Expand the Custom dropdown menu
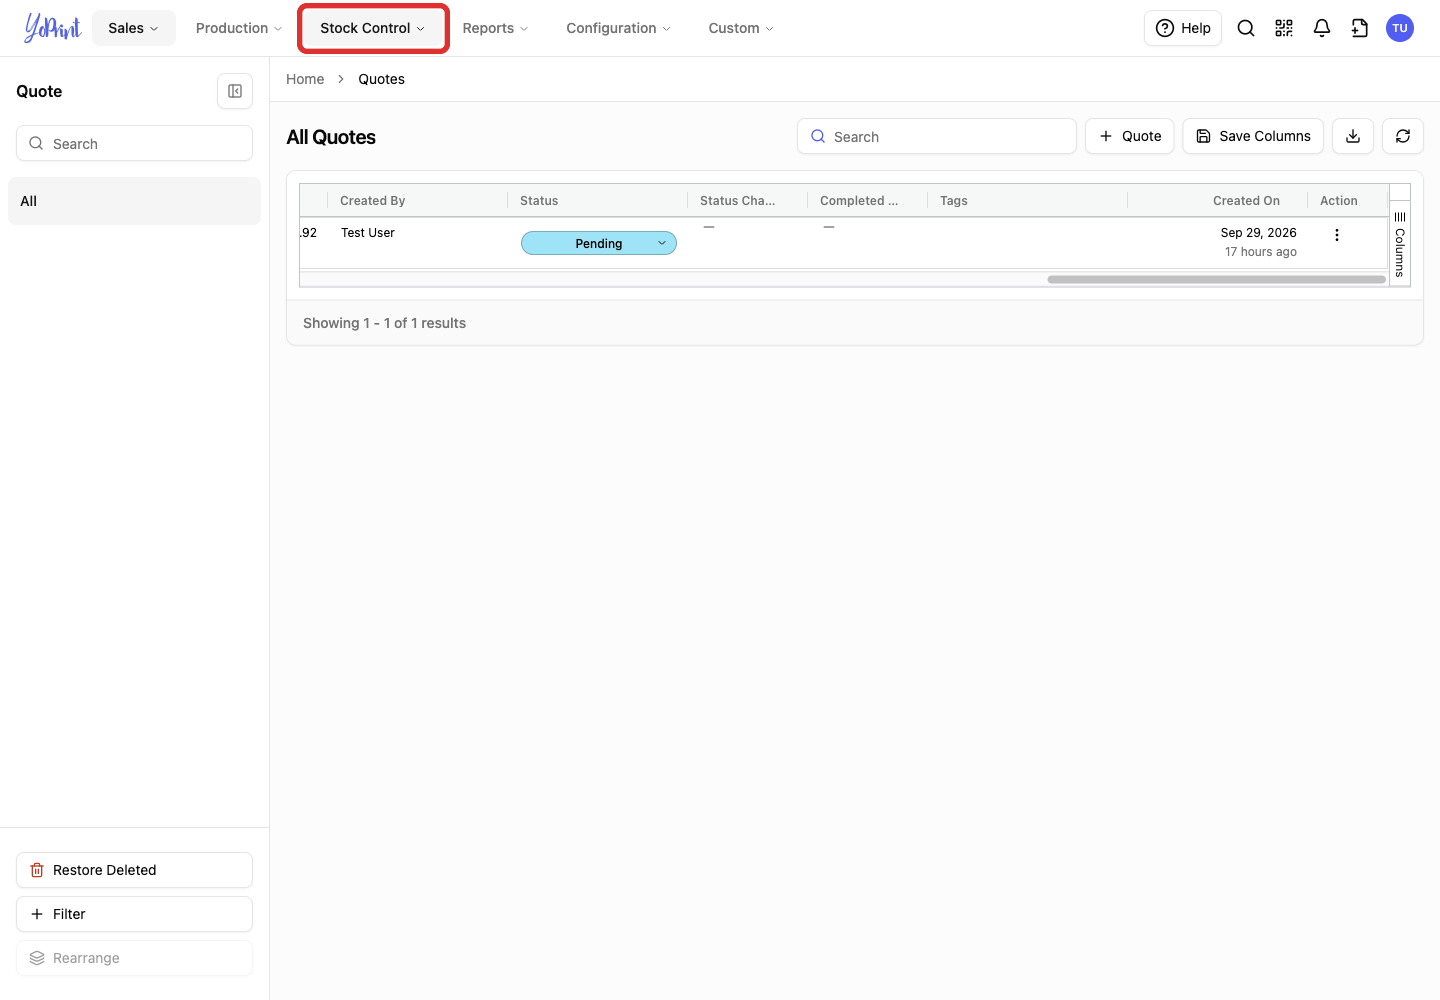 tap(741, 28)
